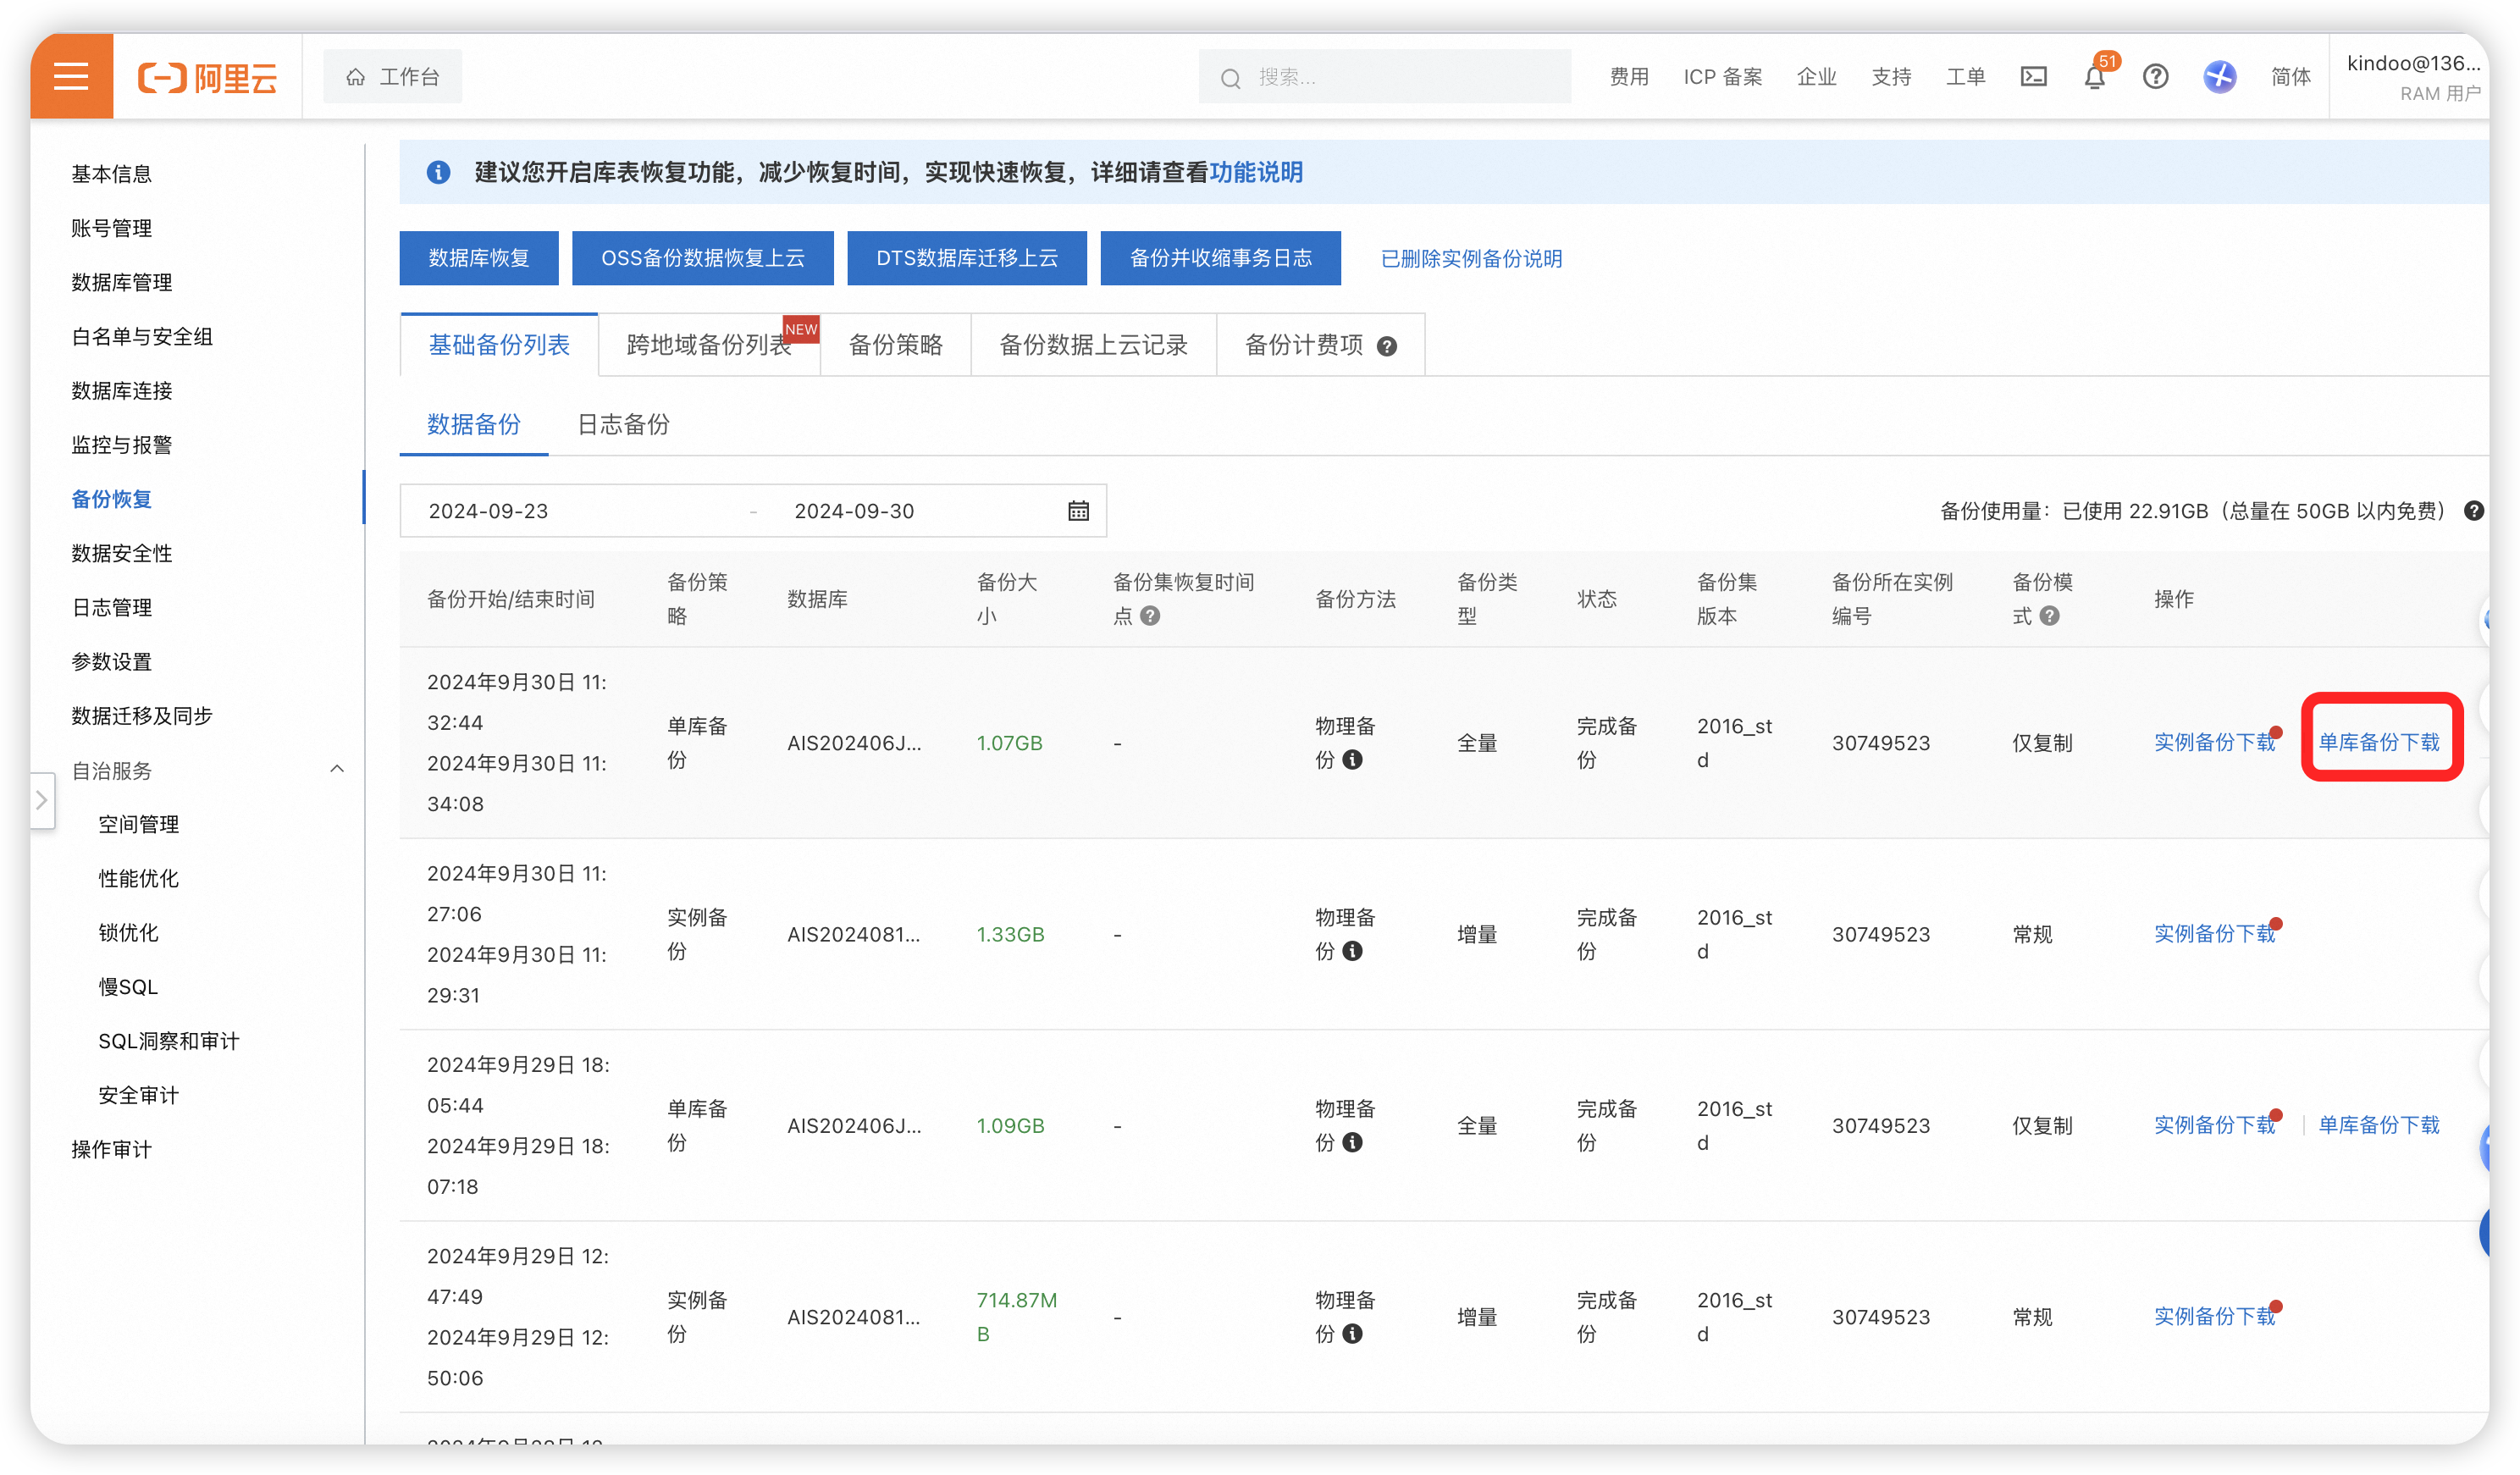Click DTS数据库迁移上云 button
The image size is (2520, 1475).
[966, 258]
